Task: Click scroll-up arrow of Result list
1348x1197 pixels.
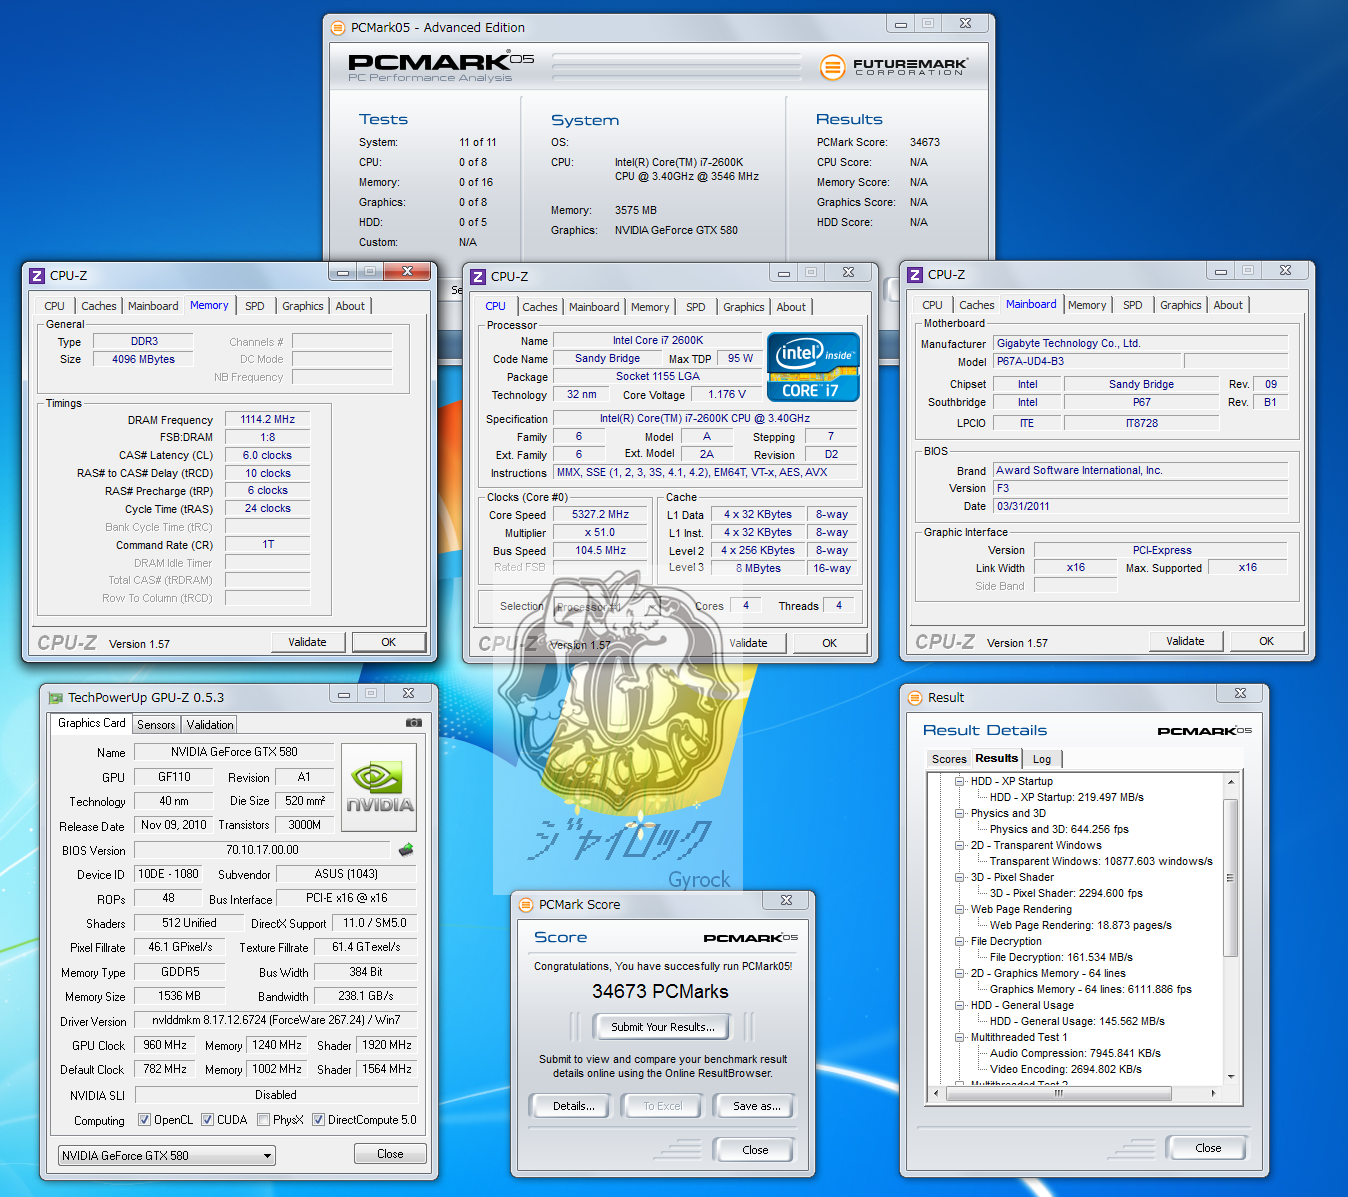Action: (x=1231, y=782)
